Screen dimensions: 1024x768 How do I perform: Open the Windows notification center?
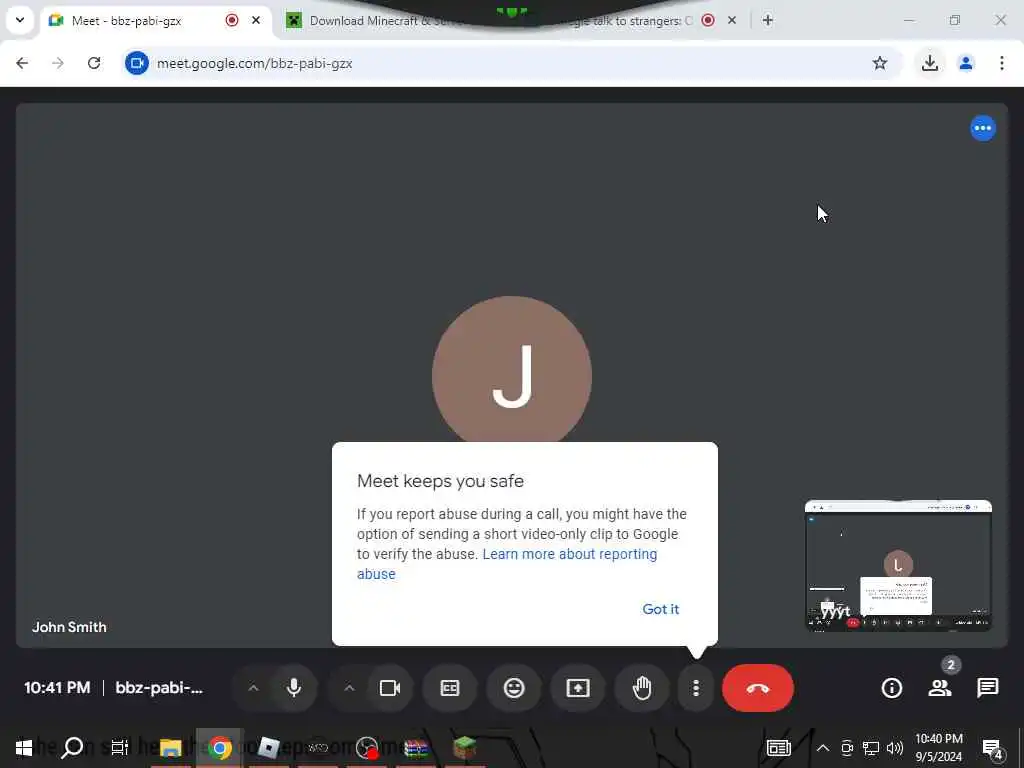[x=992, y=748]
